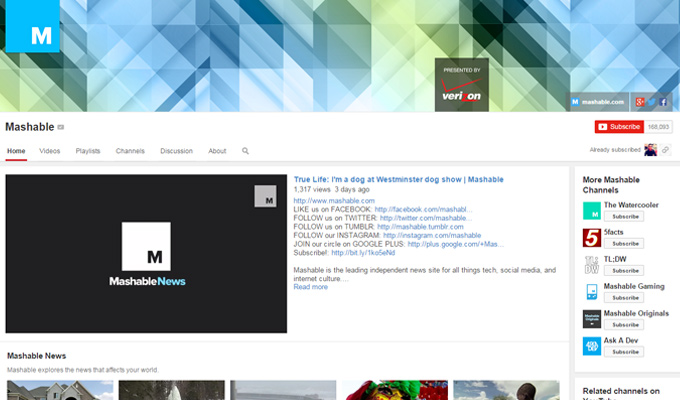Open the Facebook banner icon

pyautogui.click(x=663, y=102)
